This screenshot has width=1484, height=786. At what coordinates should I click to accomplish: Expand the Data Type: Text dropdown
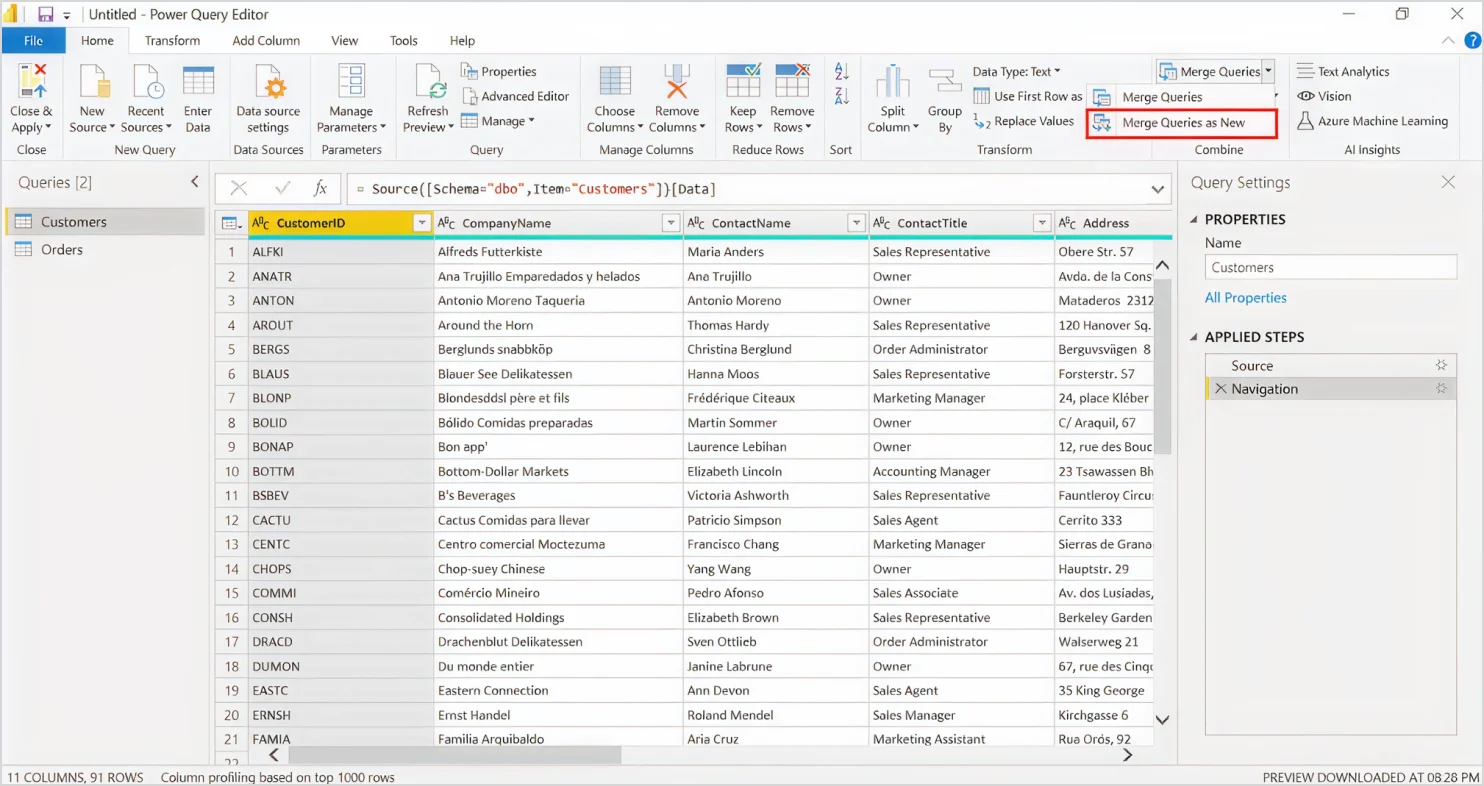click(x=1017, y=72)
